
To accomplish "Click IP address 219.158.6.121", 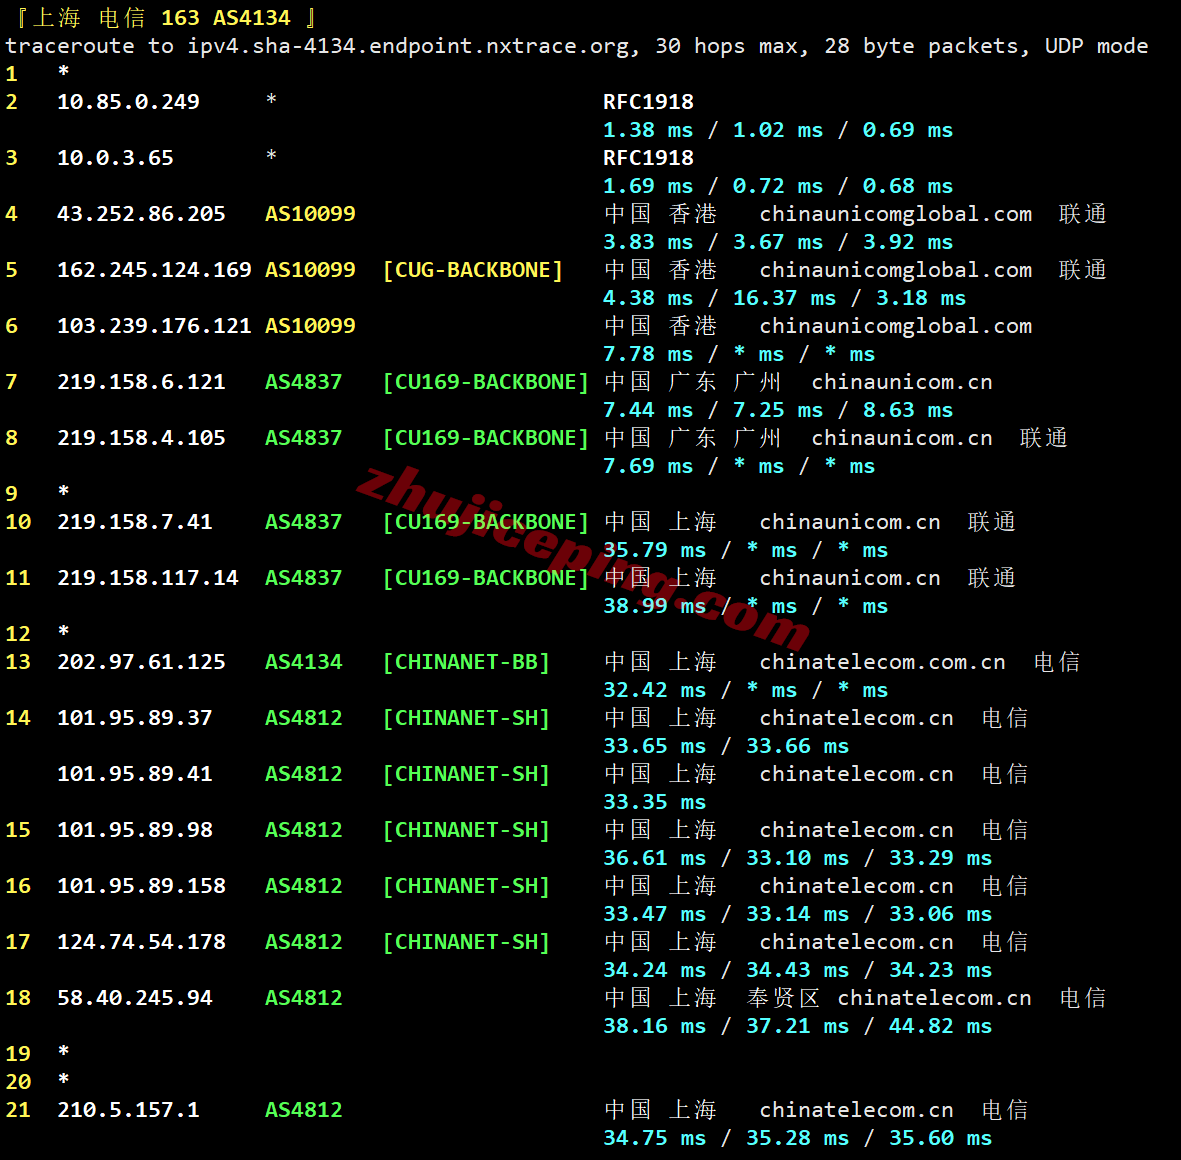I will (142, 382).
